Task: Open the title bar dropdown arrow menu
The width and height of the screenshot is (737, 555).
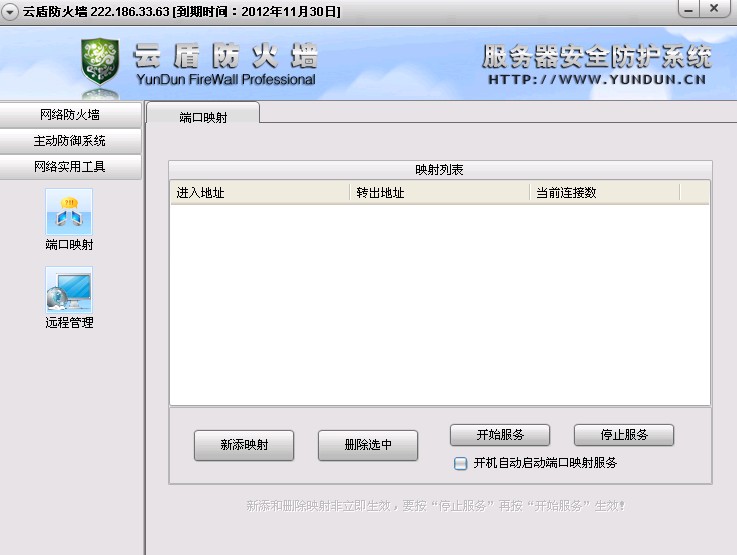Action: click(10, 11)
